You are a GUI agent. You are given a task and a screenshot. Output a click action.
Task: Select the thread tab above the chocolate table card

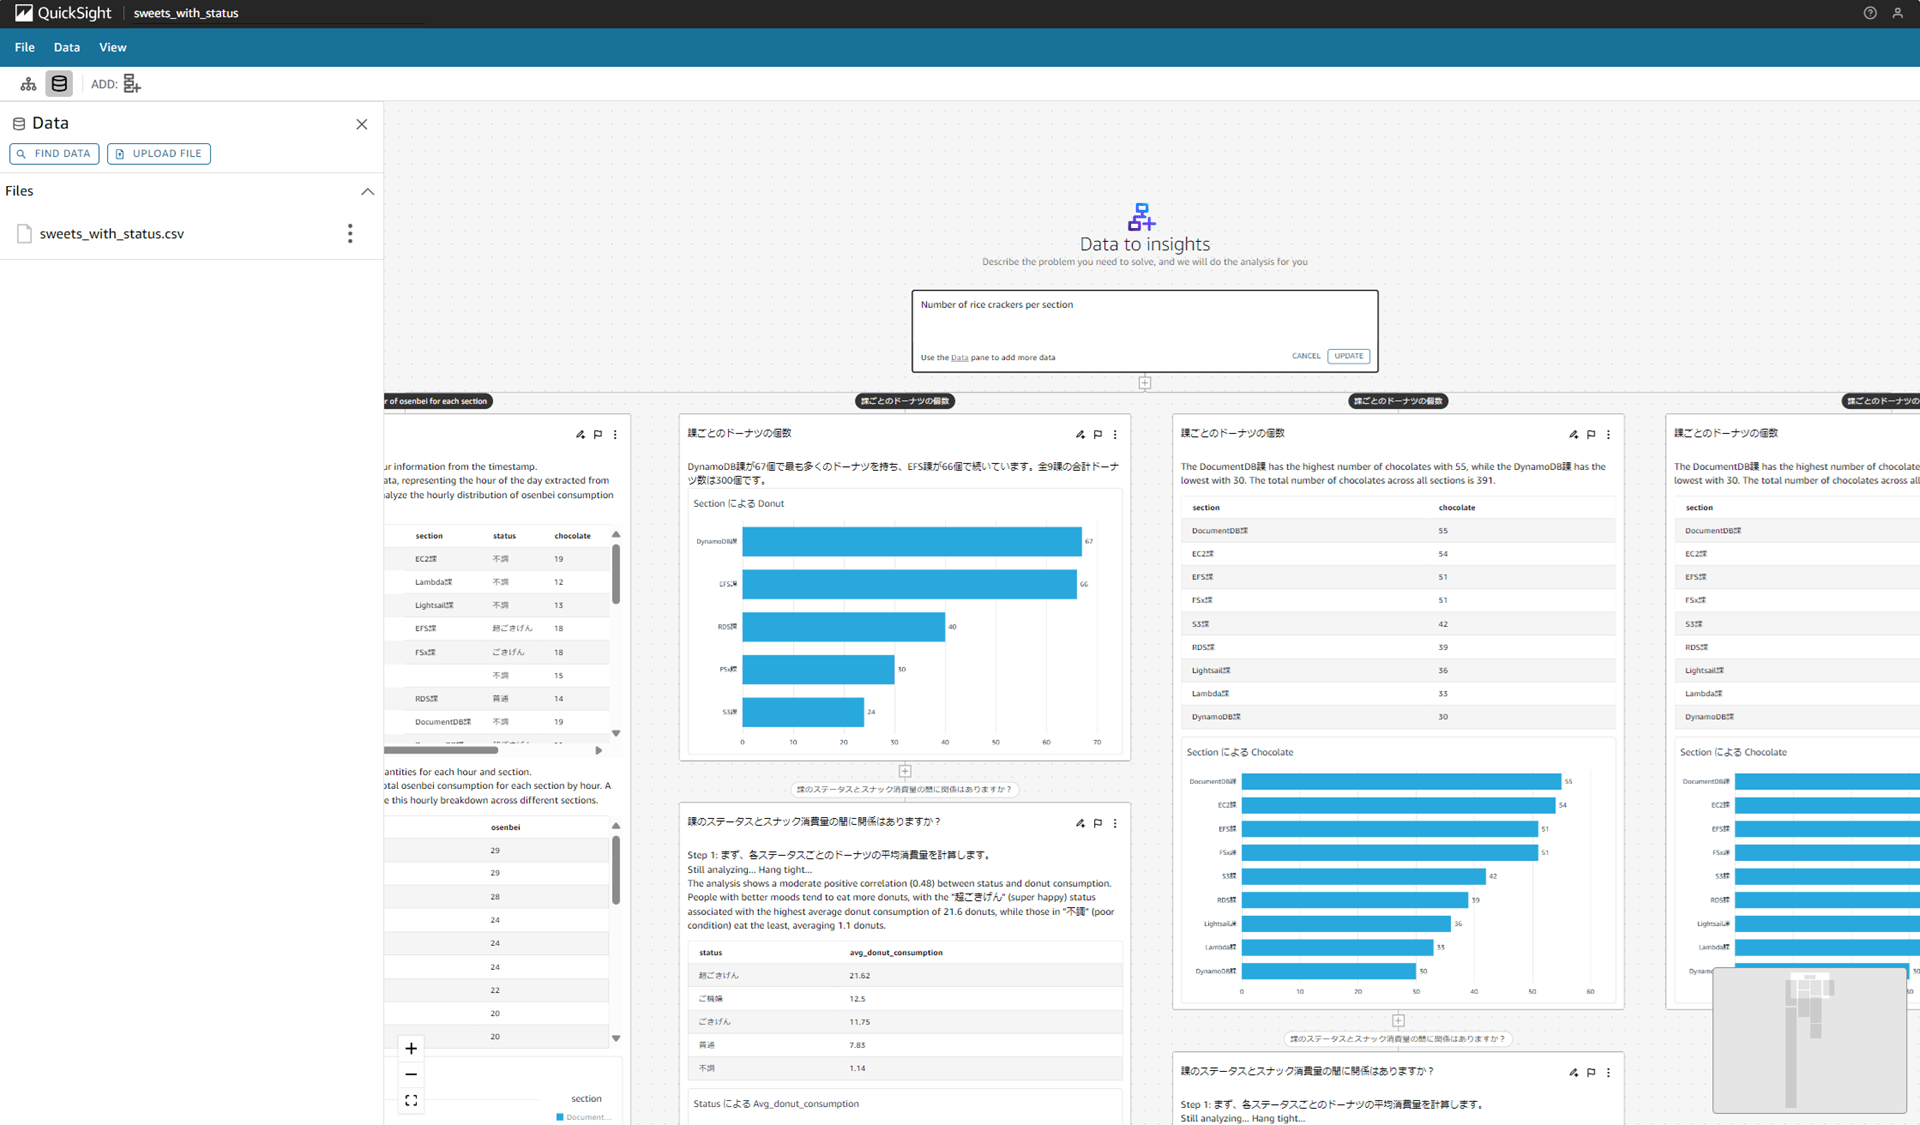1398,401
